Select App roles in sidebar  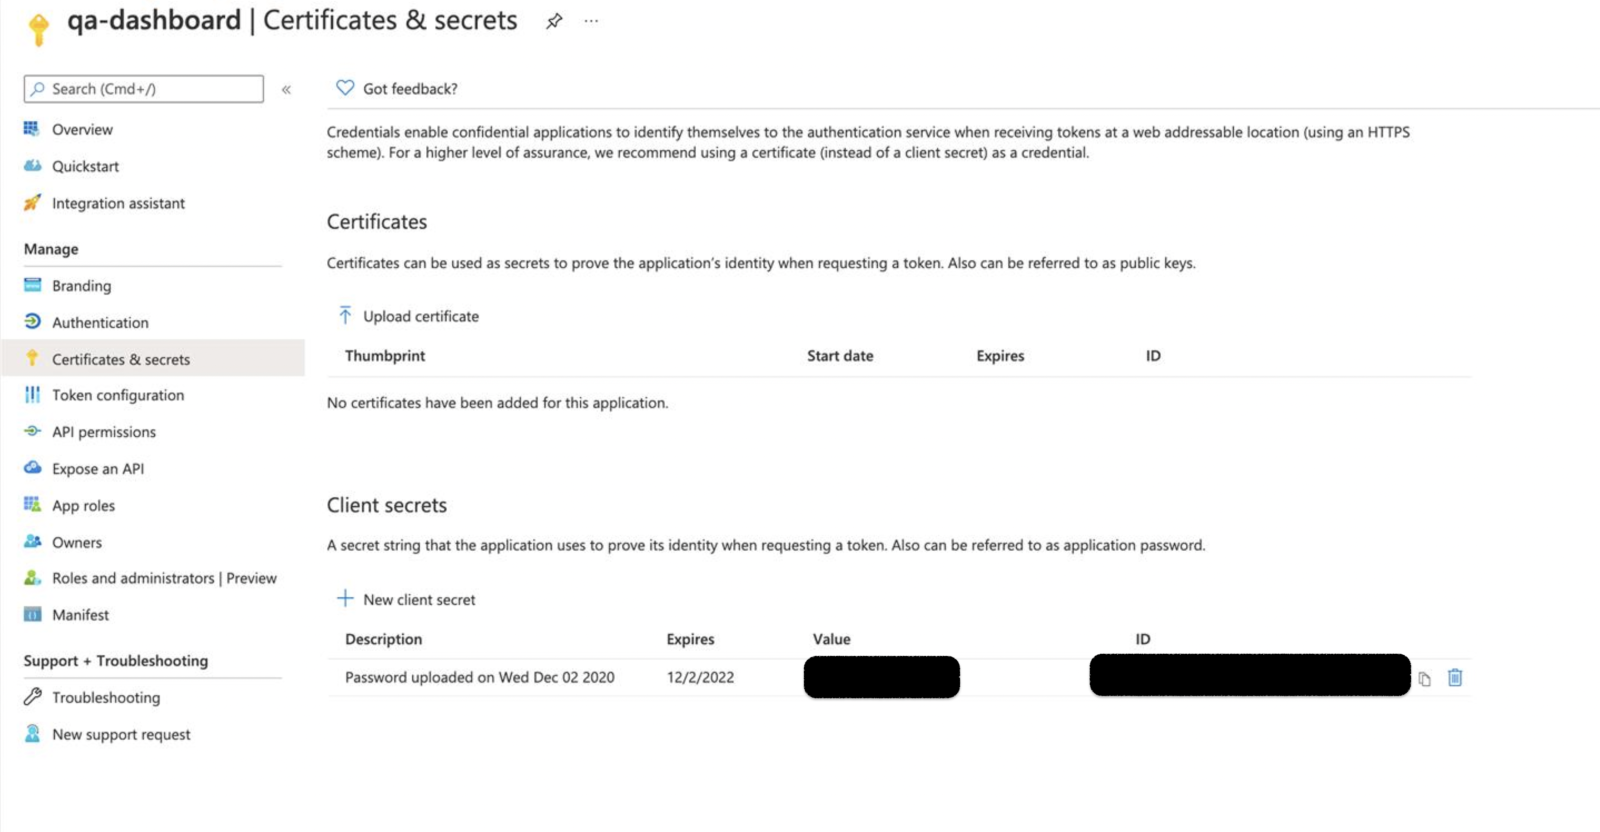pyautogui.click(x=83, y=506)
